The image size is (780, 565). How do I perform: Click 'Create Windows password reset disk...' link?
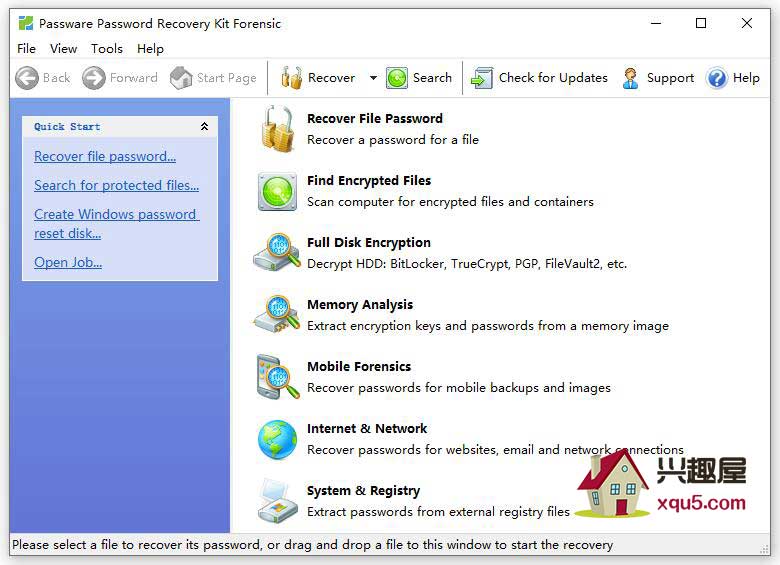click(x=116, y=224)
